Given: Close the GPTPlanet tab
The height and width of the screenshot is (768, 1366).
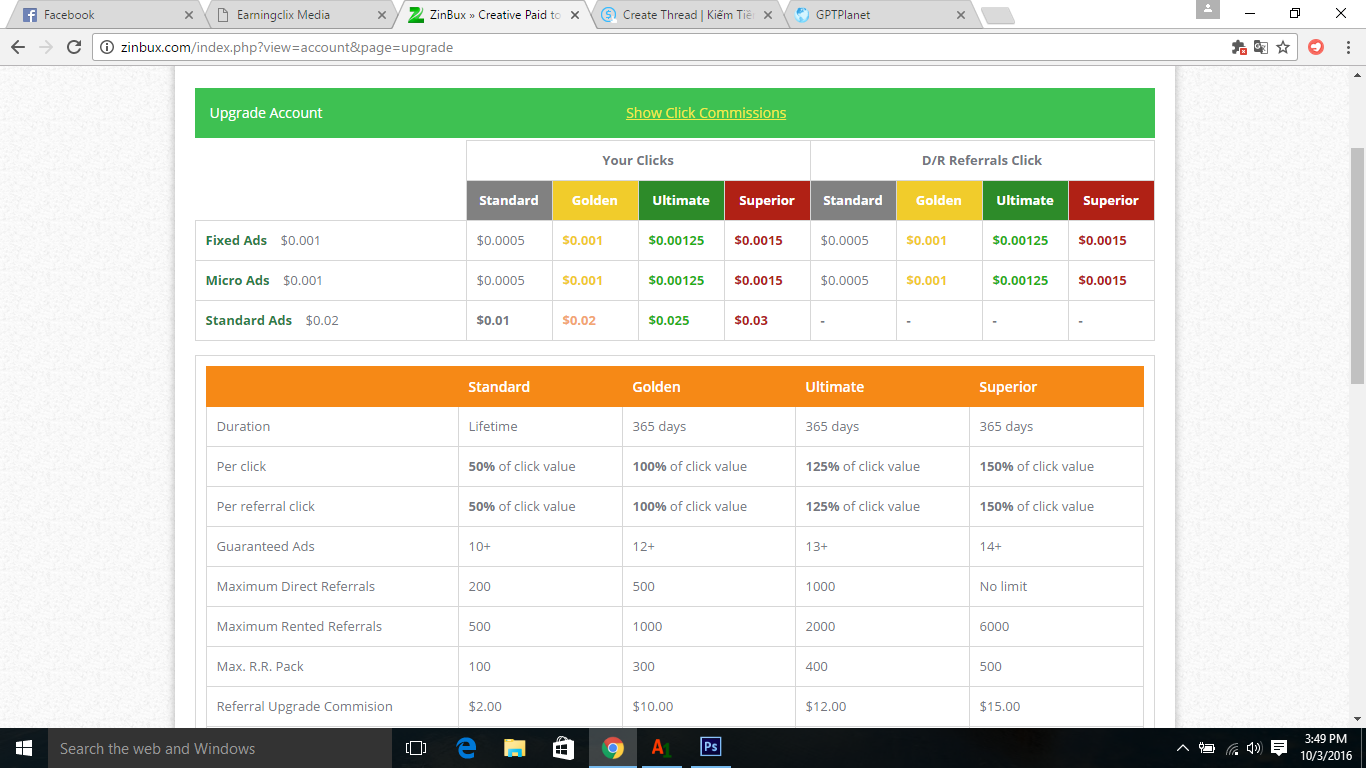Looking at the screenshot, I should point(961,15).
